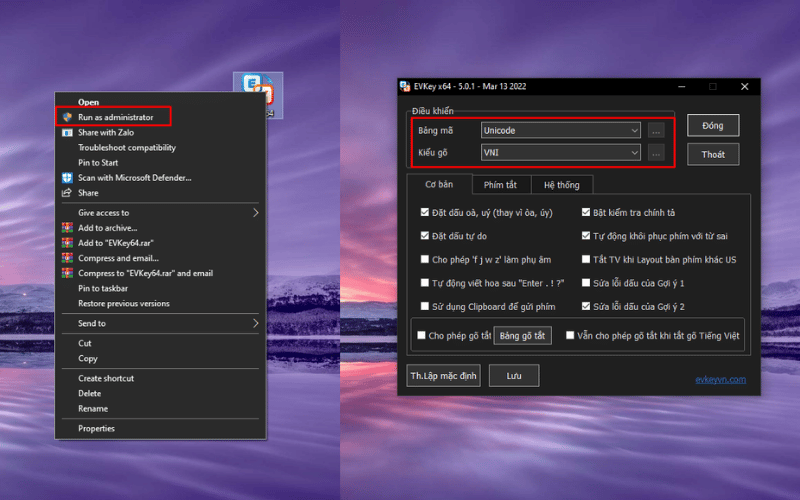The width and height of the screenshot is (800, 500).
Task: Open the Bảng gõ tắt button
Action: pyautogui.click(x=522, y=336)
